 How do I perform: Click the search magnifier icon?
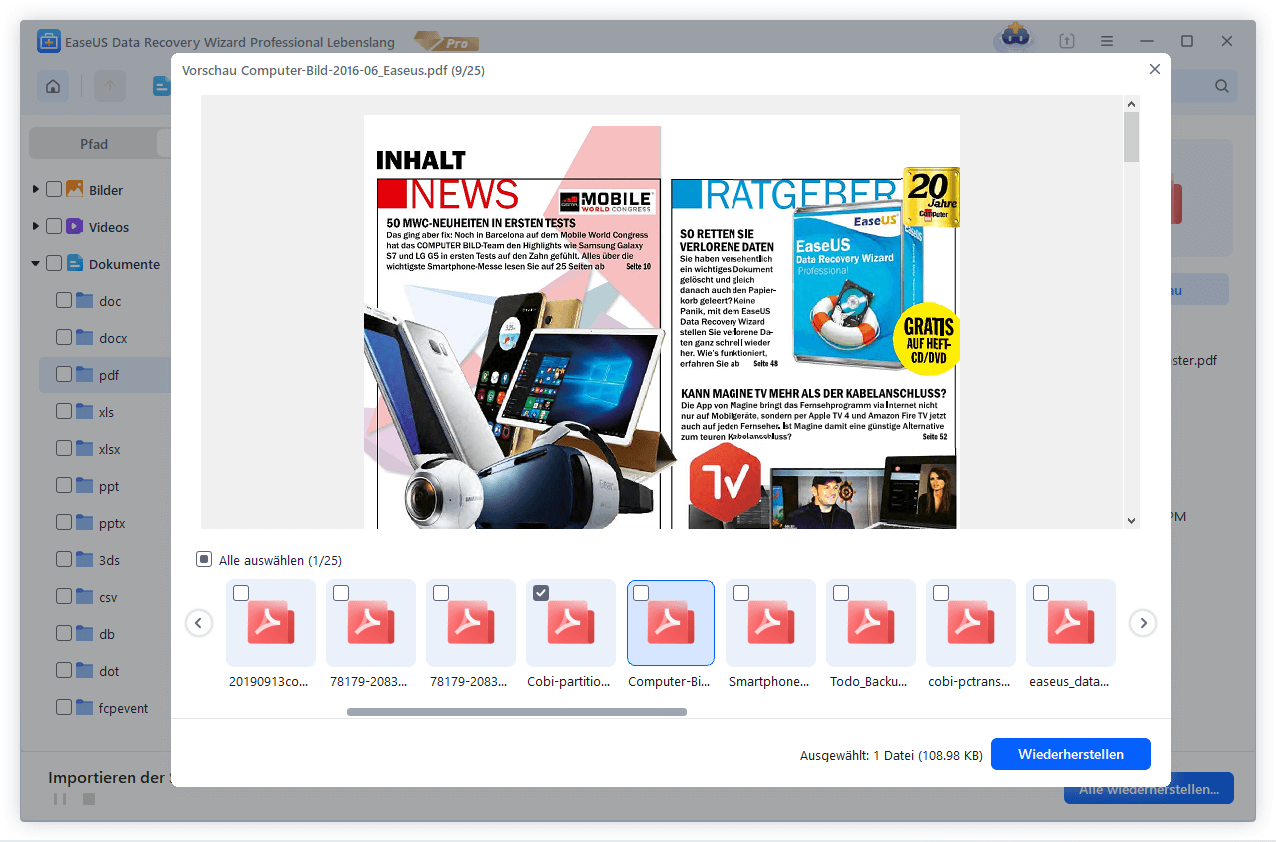(1222, 86)
